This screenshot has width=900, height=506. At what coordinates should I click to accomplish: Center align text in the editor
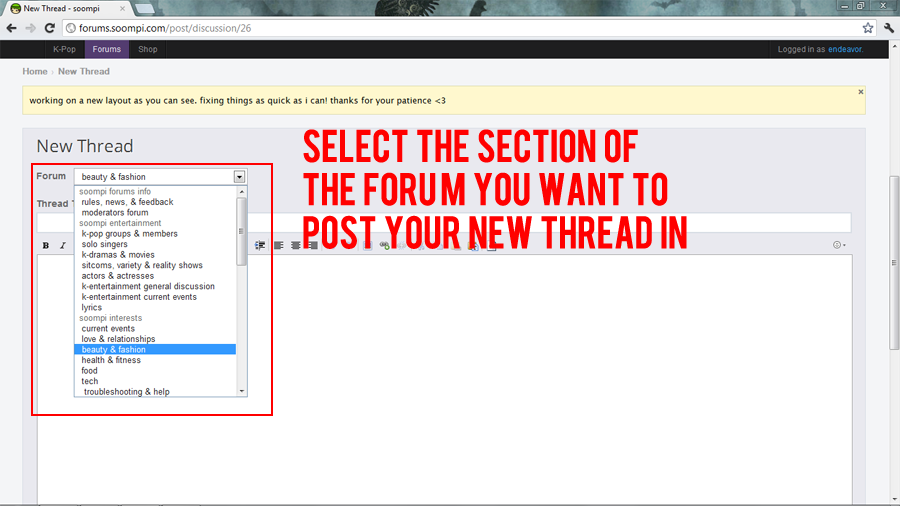296,246
